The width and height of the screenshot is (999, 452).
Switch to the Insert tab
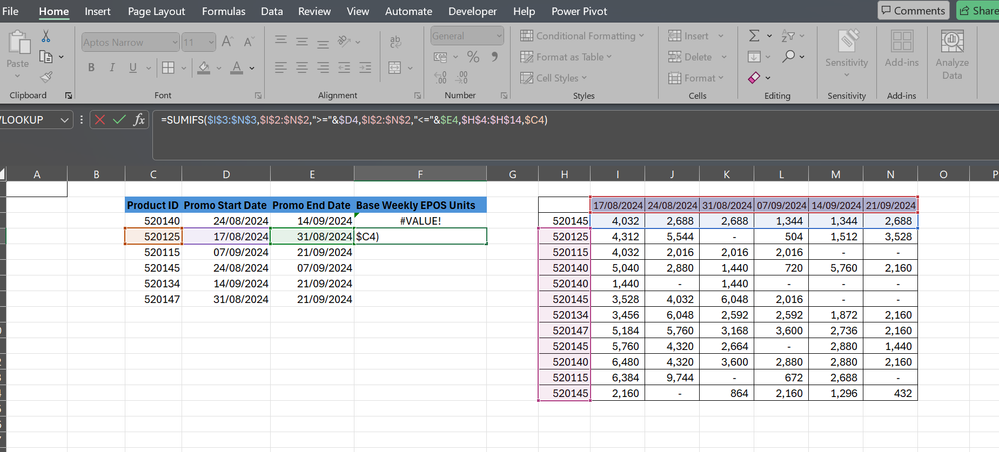[x=97, y=11]
